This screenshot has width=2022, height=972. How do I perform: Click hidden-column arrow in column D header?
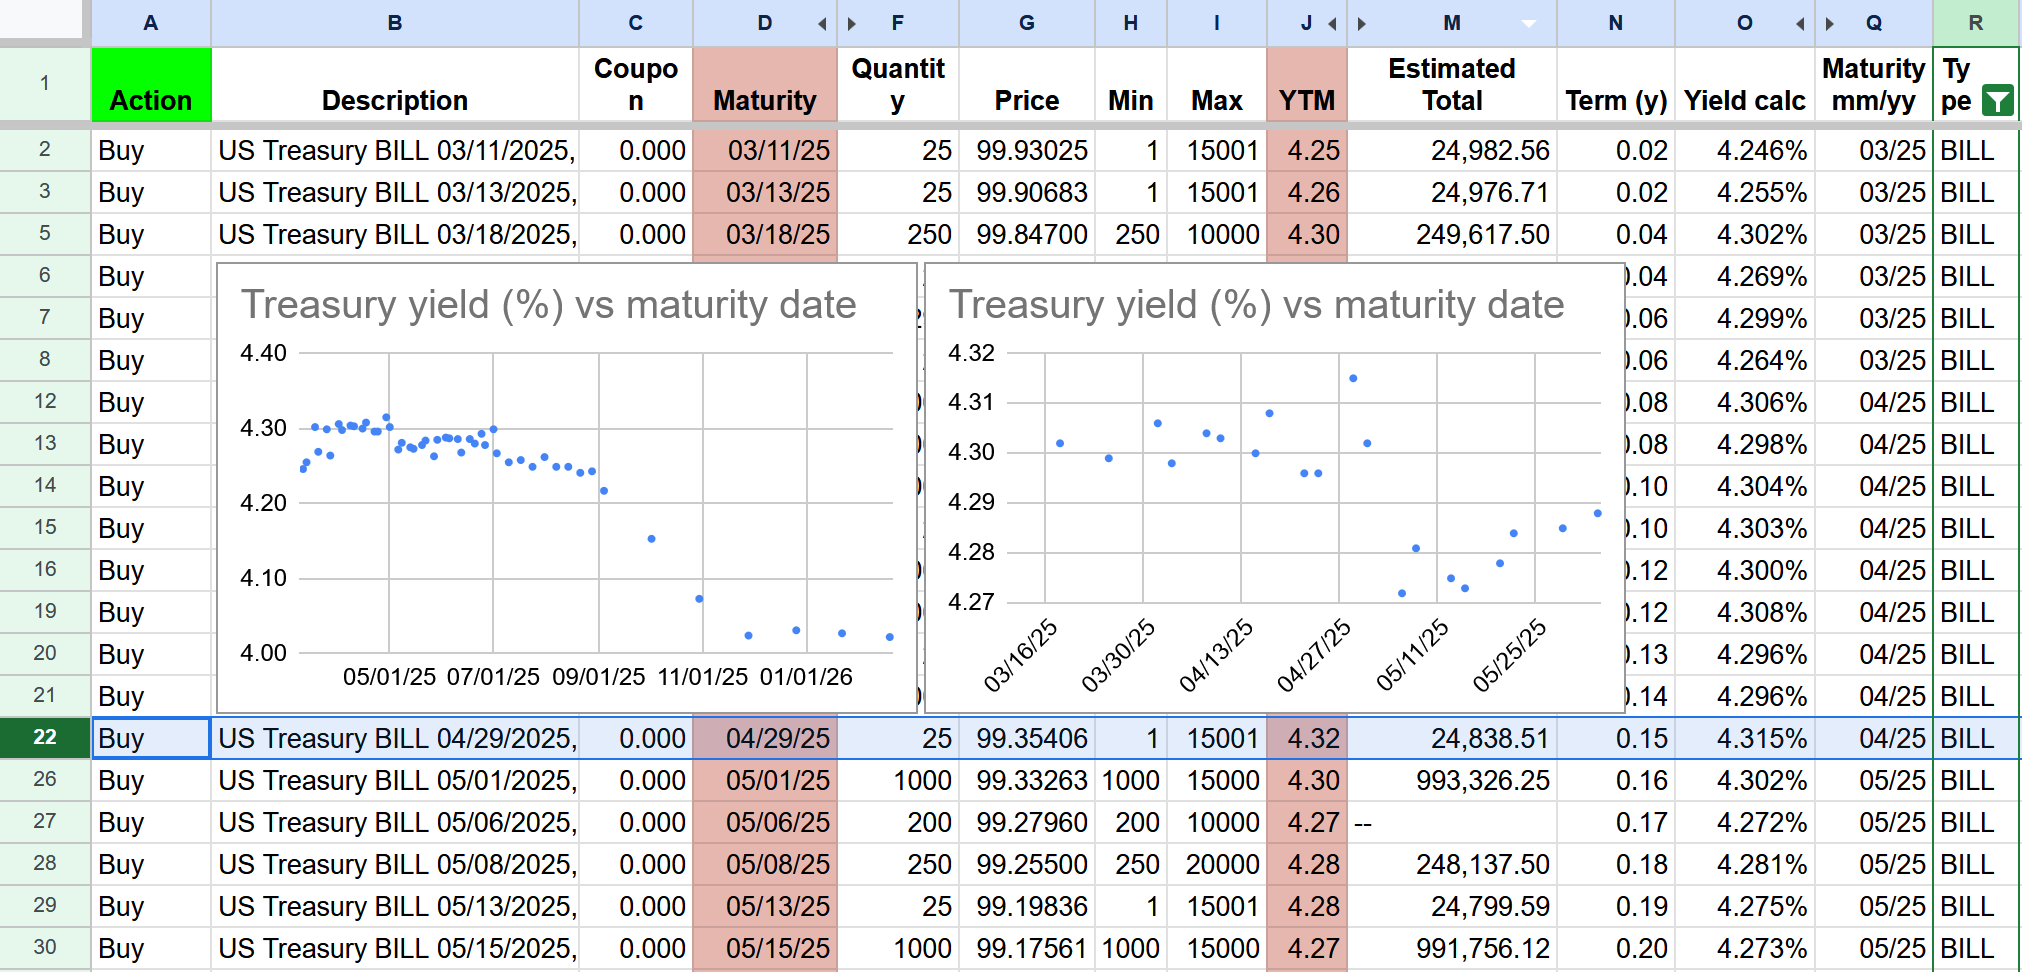(822, 23)
